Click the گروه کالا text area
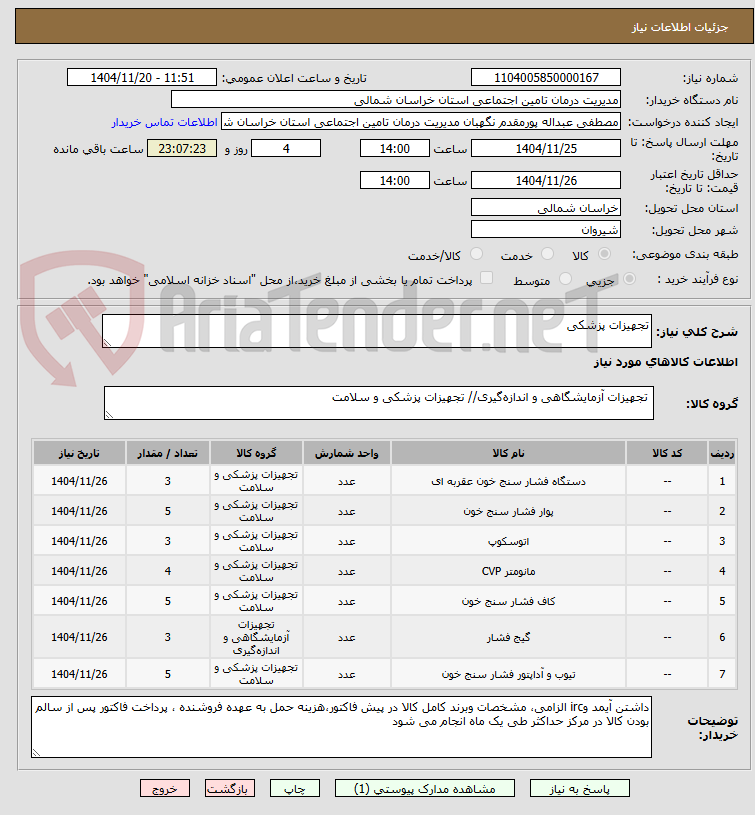This screenshot has width=755, height=815. pyautogui.click(x=379, y=403)
